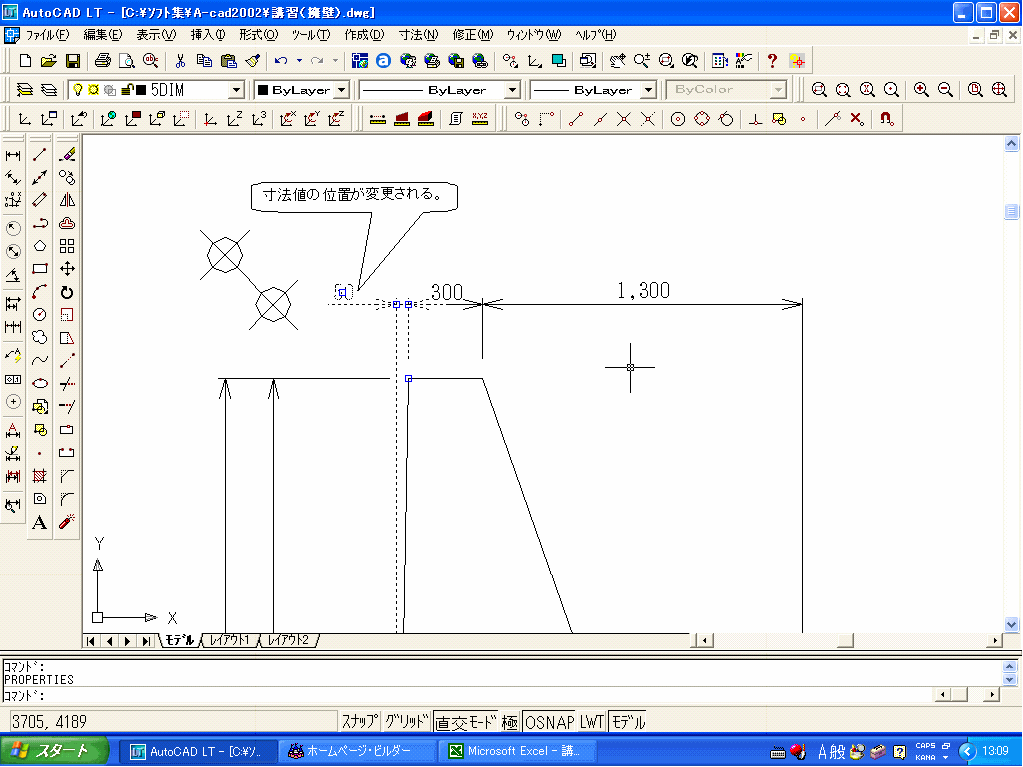Activate the Move tool
The height and width of the screenshot is (767, 1023).
click(x=67, y=269)
